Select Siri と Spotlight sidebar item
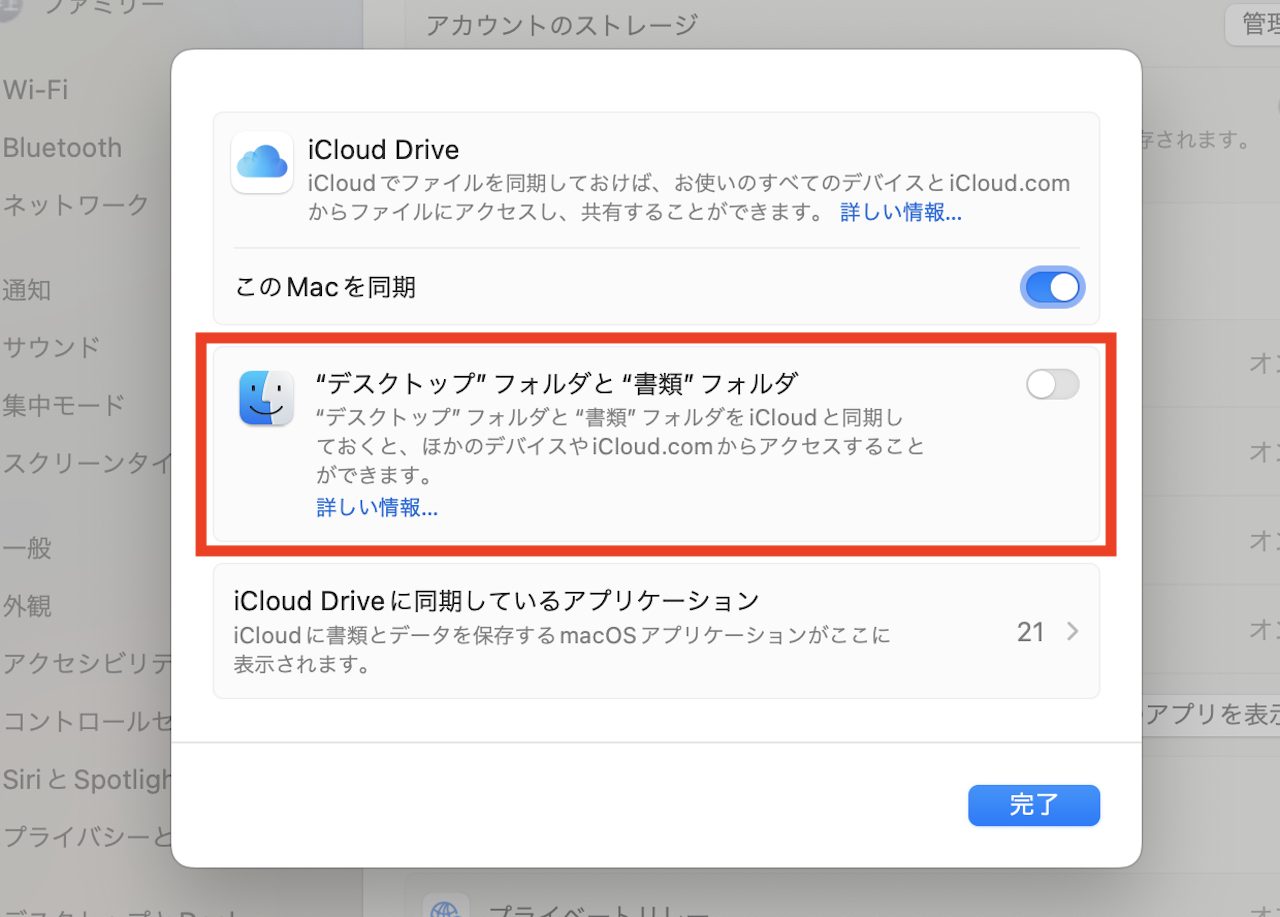The image size is (1280, 917). pyautogui.click(x=87, y=779)
